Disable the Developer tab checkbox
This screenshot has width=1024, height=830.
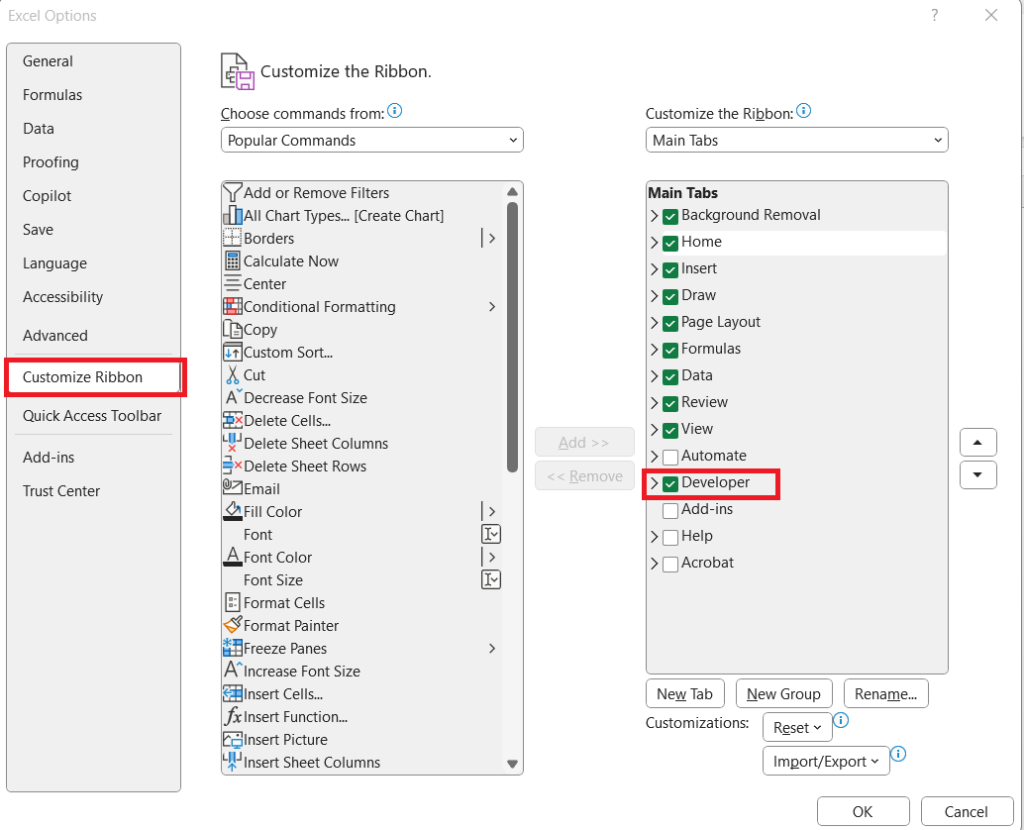tap(669, 483)
